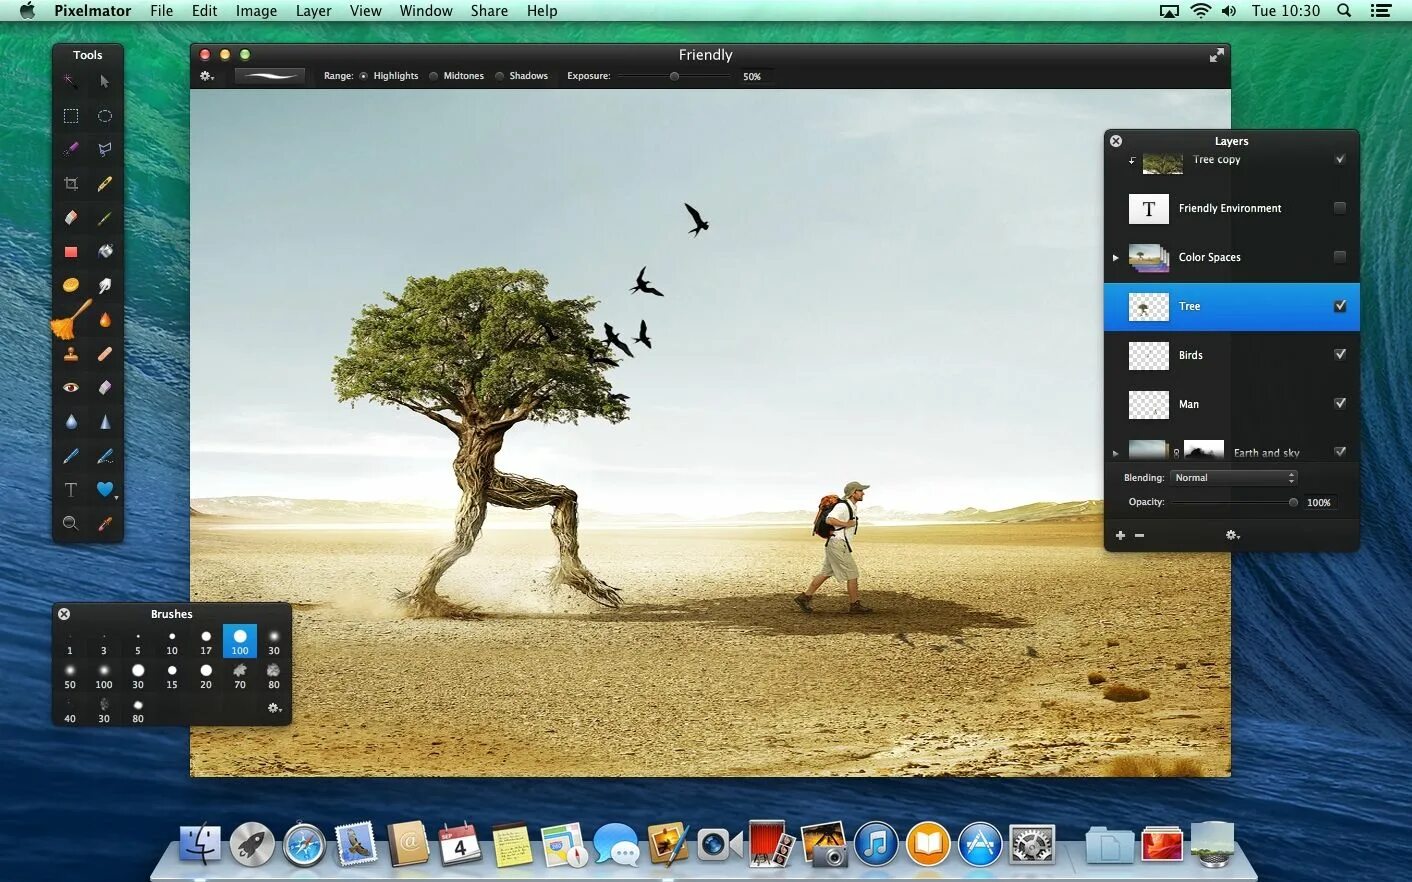This screenshot has height=882, width=1412.
Task: Select the Freeform Pen tool
Action: pos(104,456)
